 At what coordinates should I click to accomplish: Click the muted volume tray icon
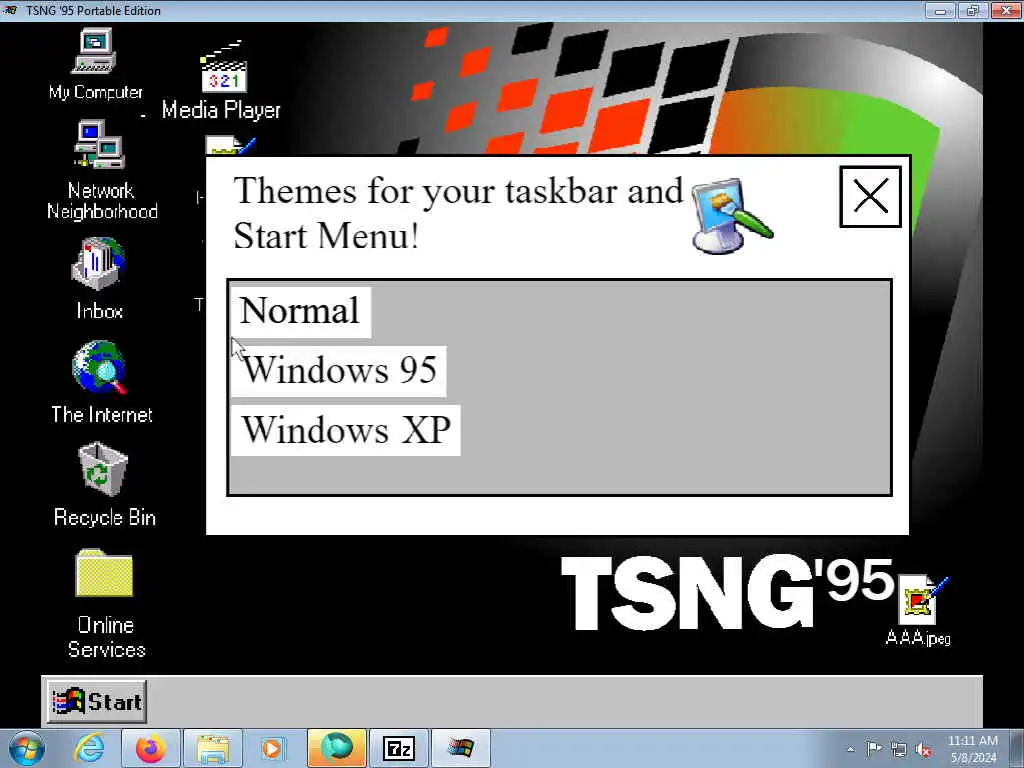click(x=923, y=750)
